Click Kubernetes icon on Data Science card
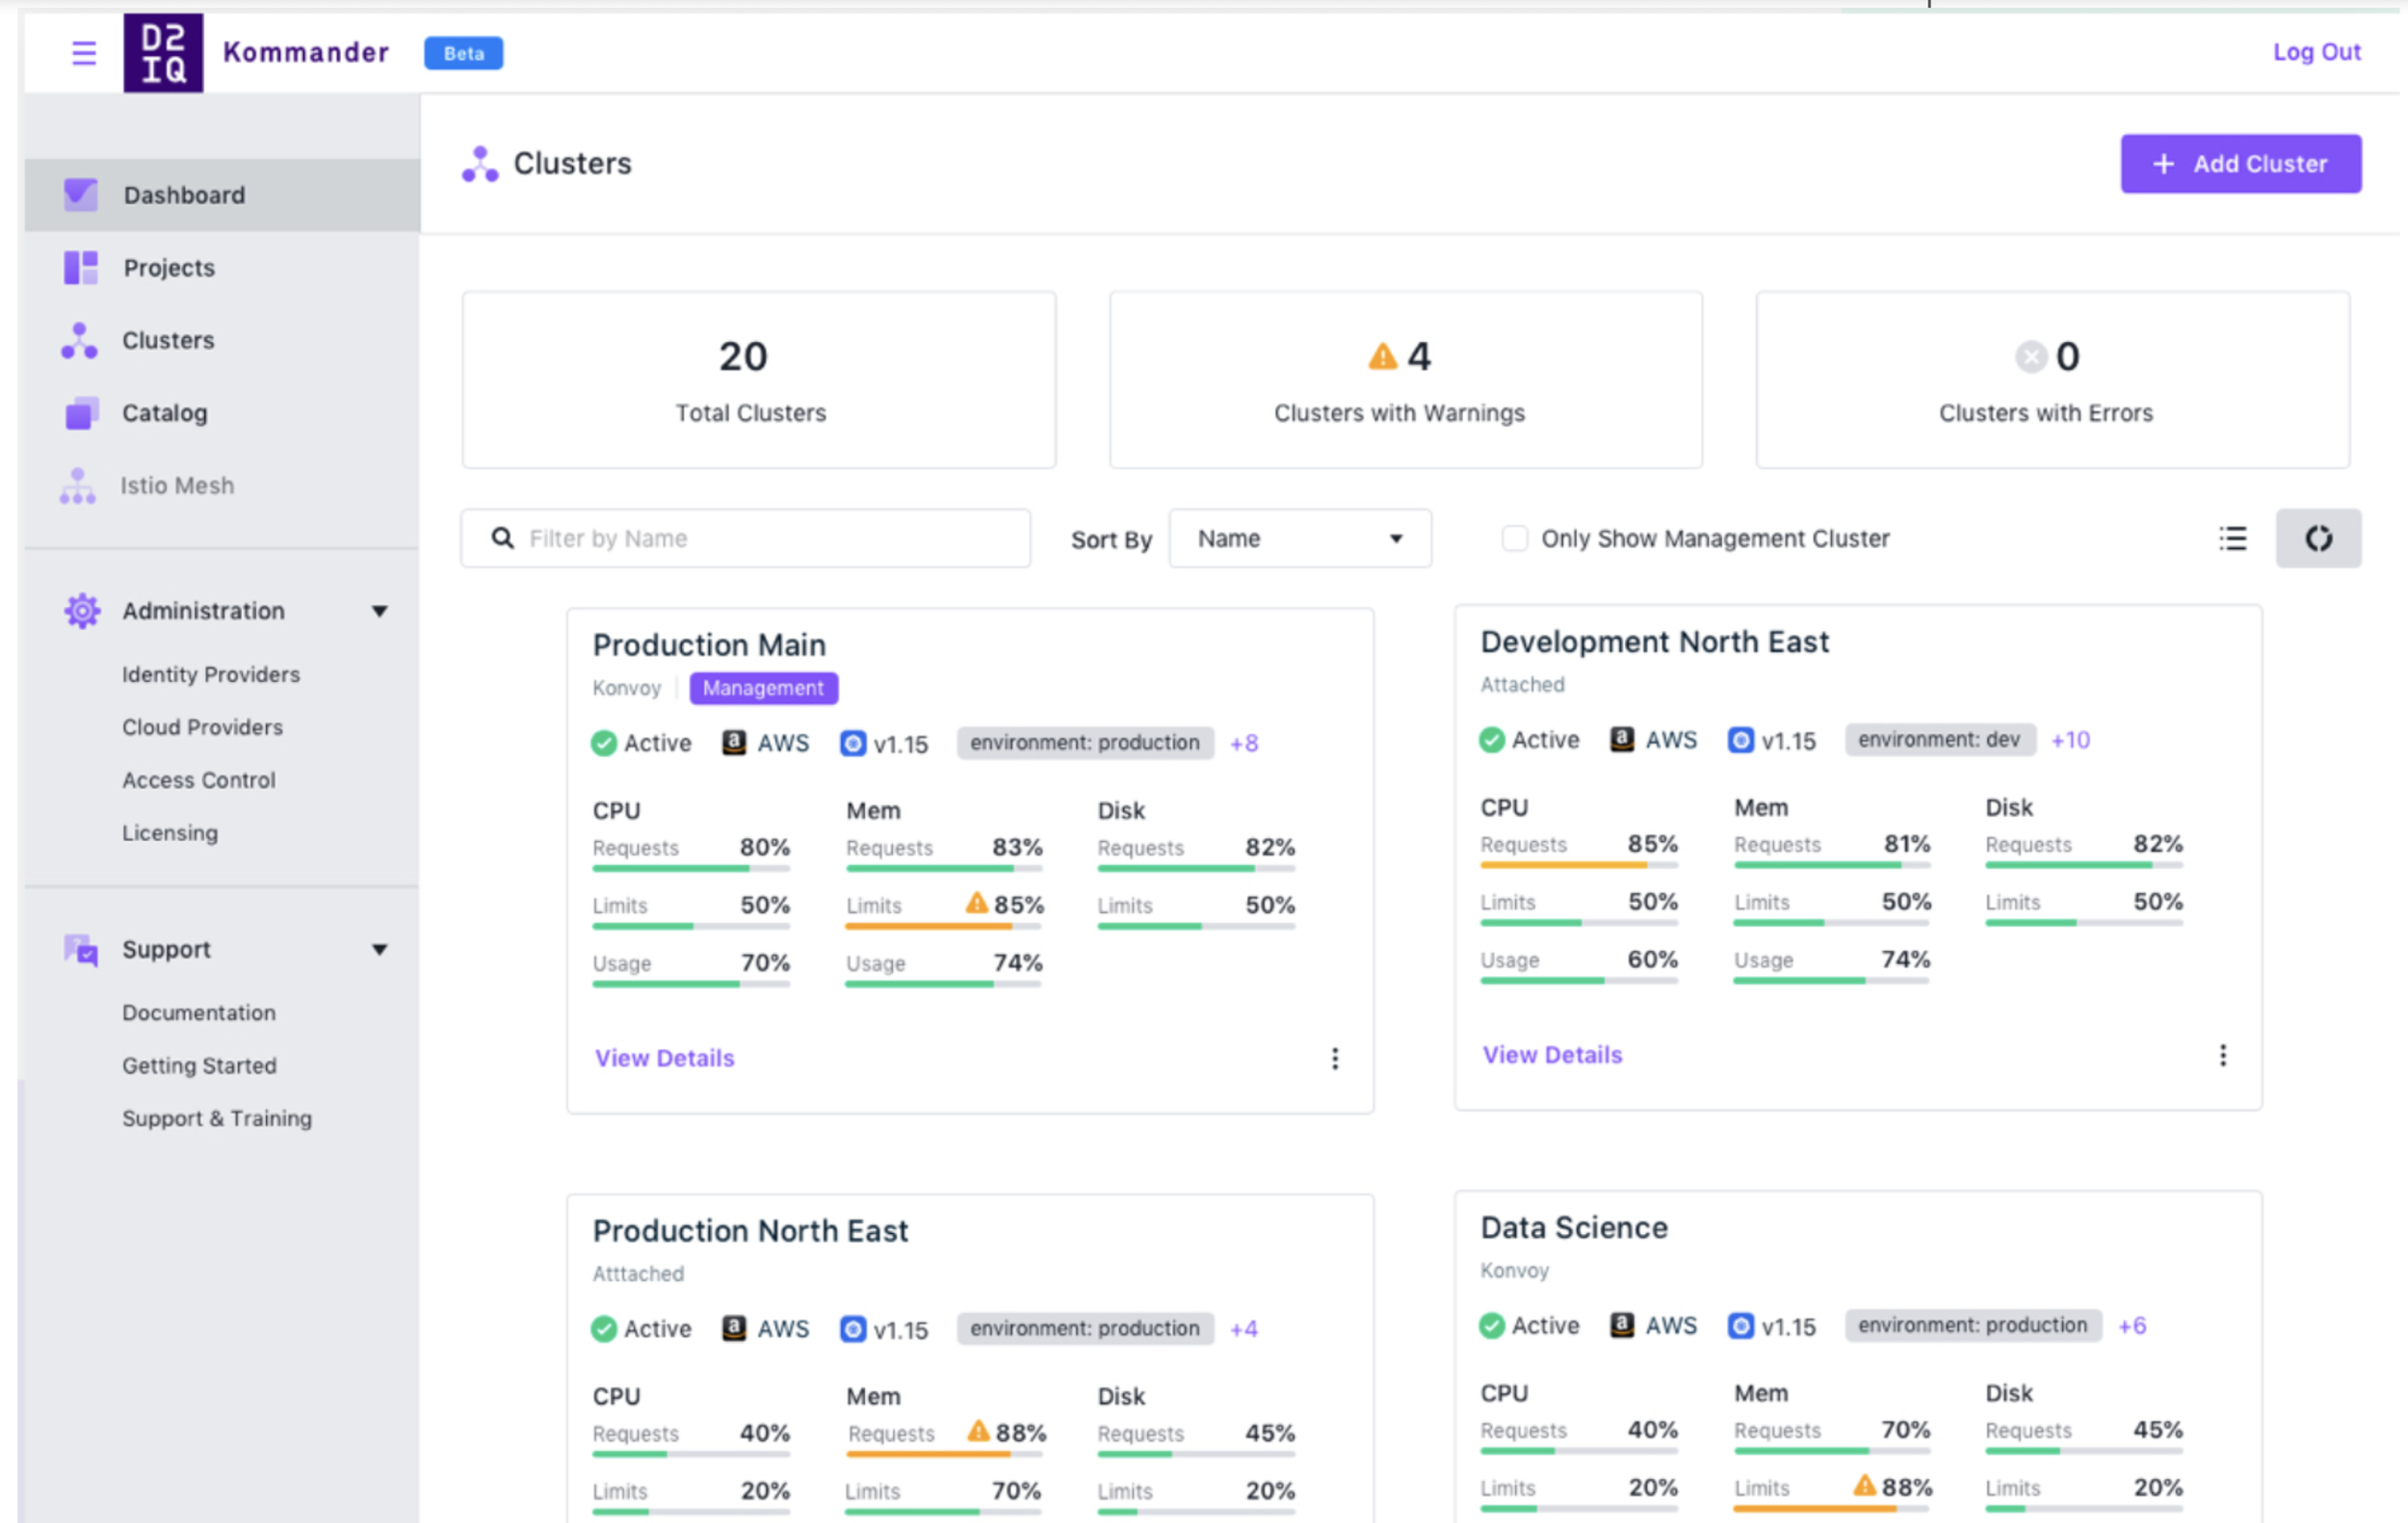Viewport: 2408px width, 1523px height. [1740, 1325]
